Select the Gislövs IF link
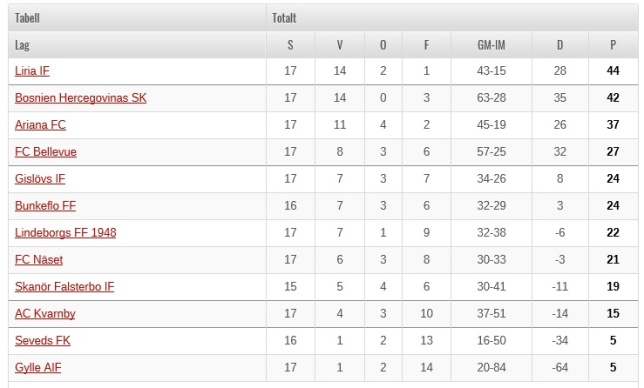The width and height of the screenshot is (644, 388). coord(40,179)
